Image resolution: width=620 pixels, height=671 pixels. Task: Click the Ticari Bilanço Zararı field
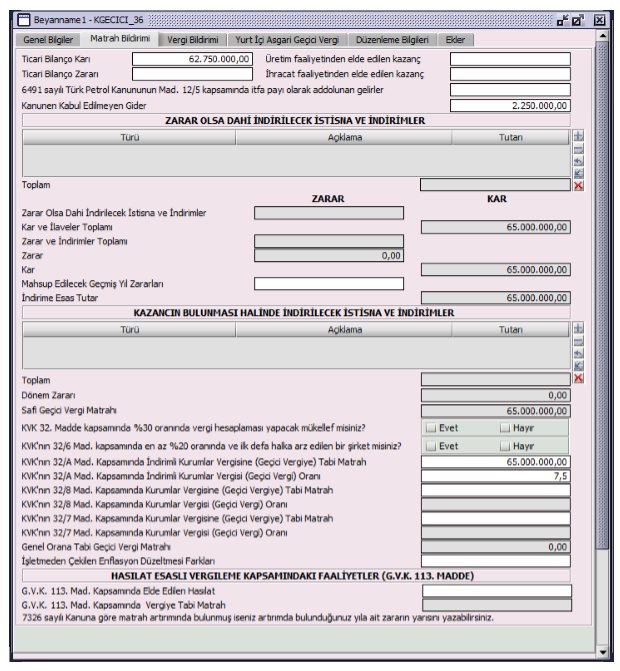tap(192, 74)
